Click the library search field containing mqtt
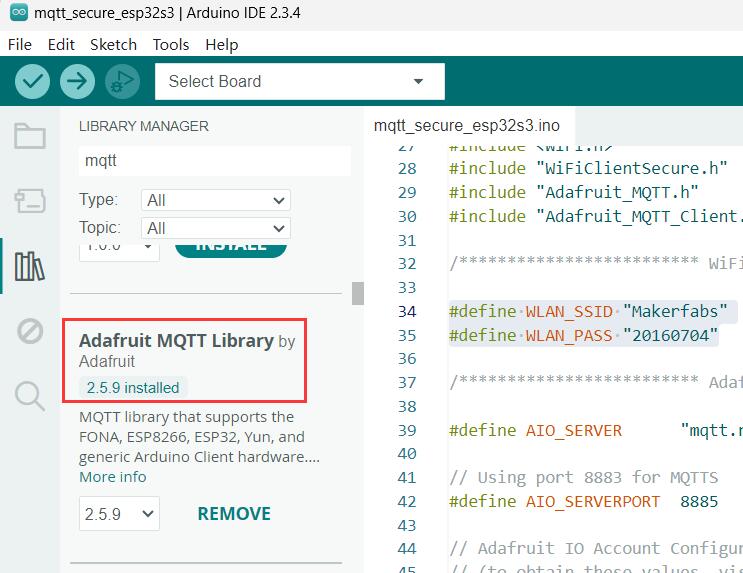 (x=215, y=161)
